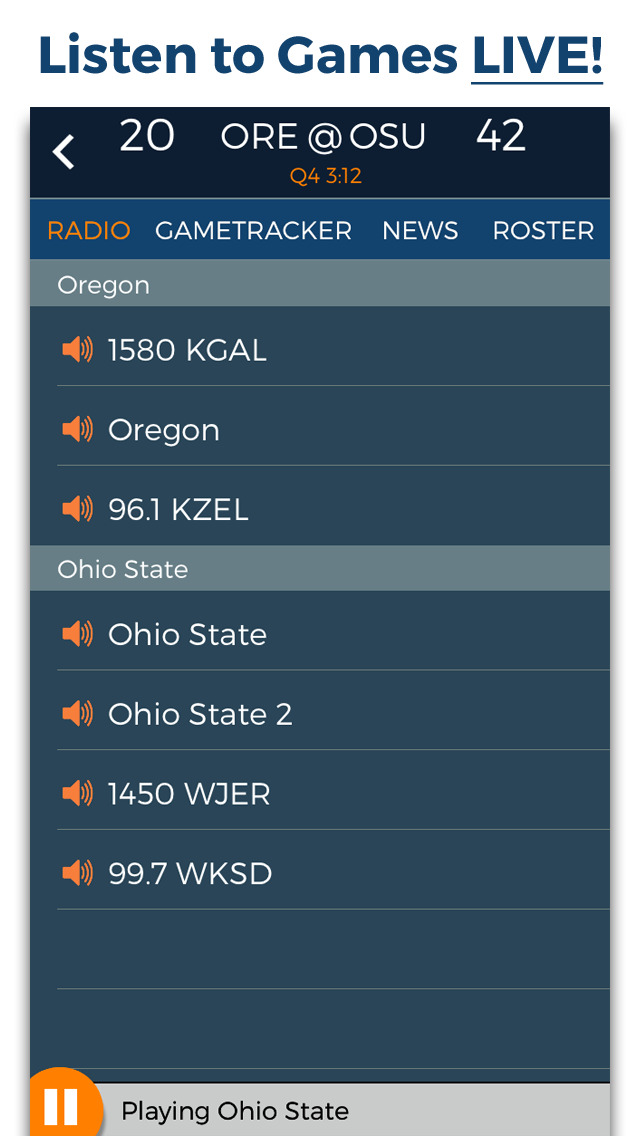Image resolution: width=640 pixels, height=1136 pixels.
Task: Tap speaker icon beside 1580 KGAL
Action: (x=77, y=349)
